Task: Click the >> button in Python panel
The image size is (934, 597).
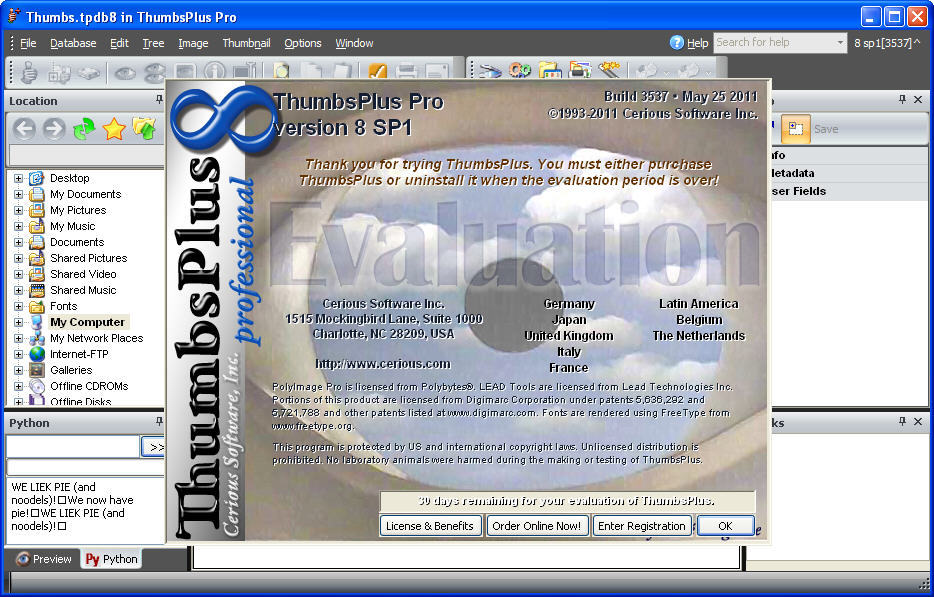Action: click(x=154, y=447)
